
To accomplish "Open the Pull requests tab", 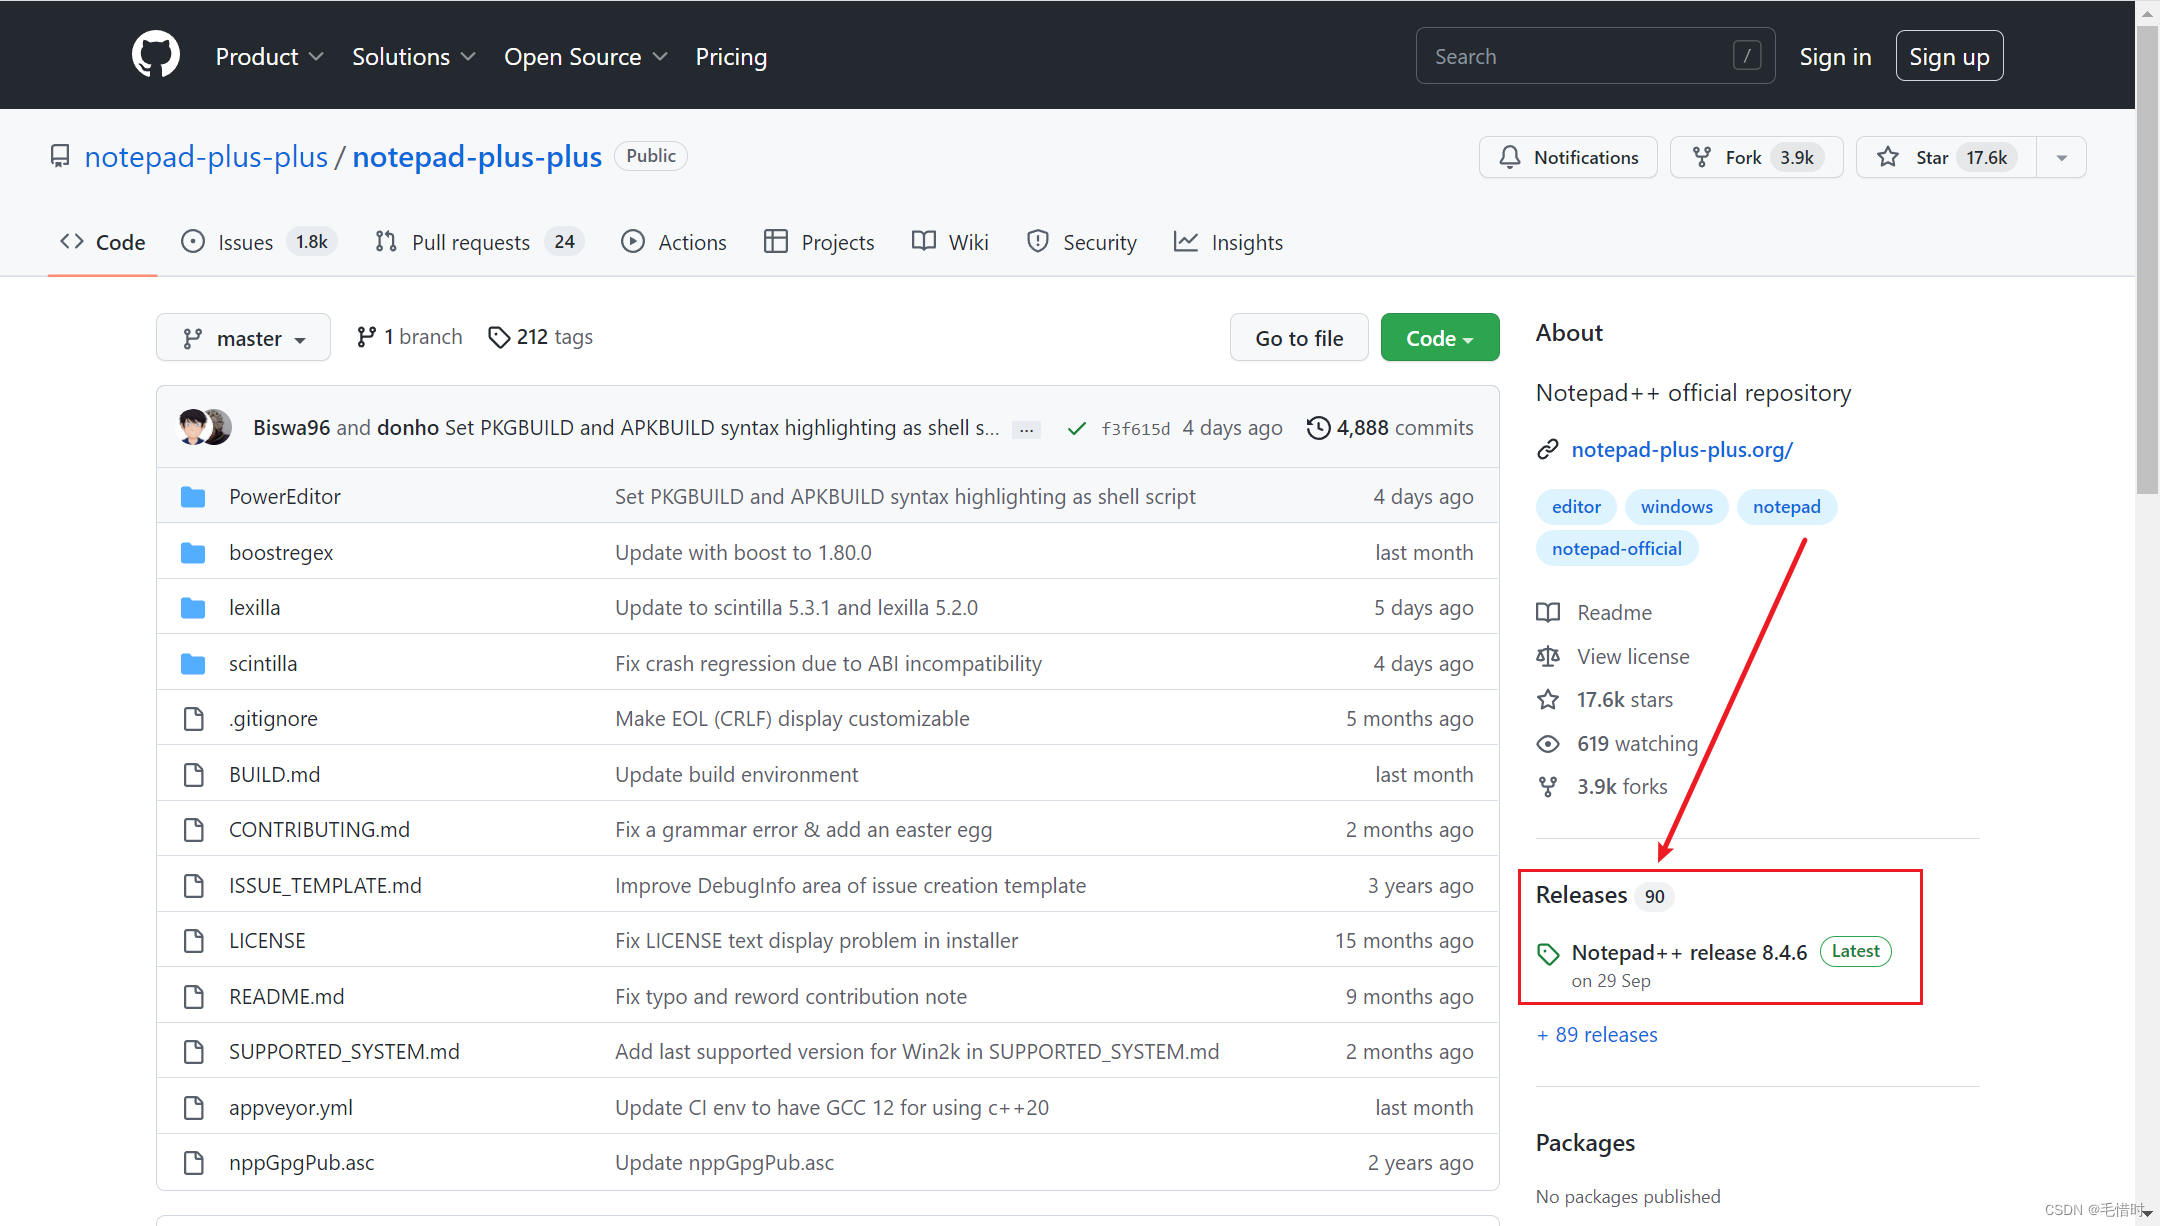I will click(x=470, y=242).
